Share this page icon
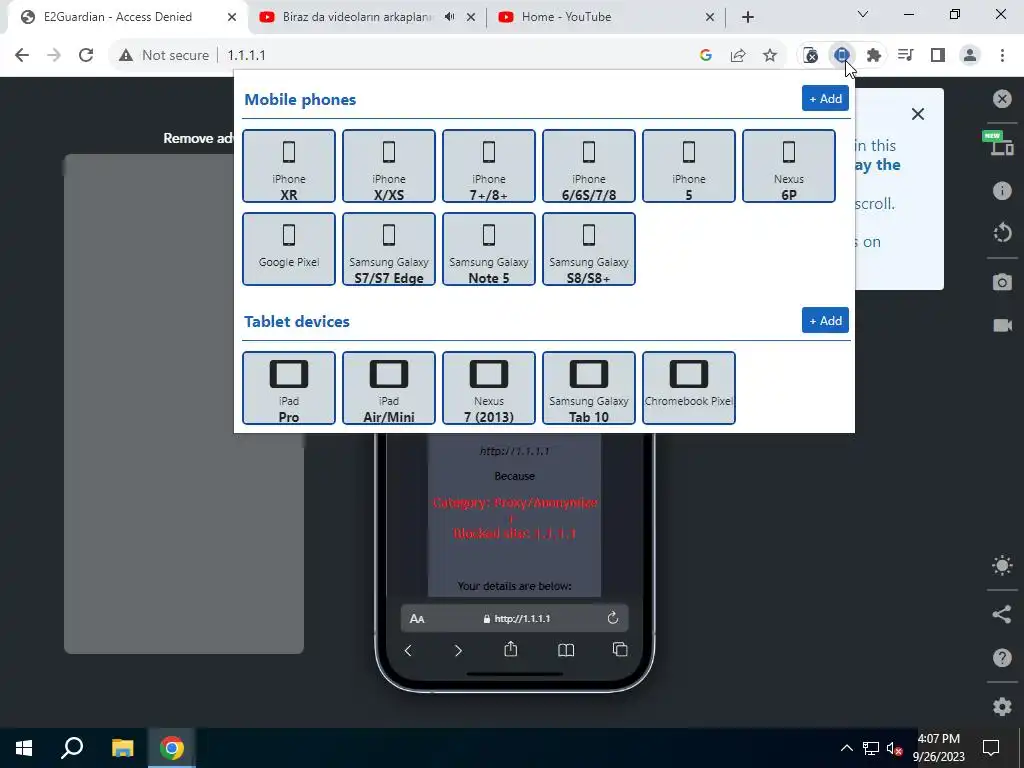 tap(738, 55)
